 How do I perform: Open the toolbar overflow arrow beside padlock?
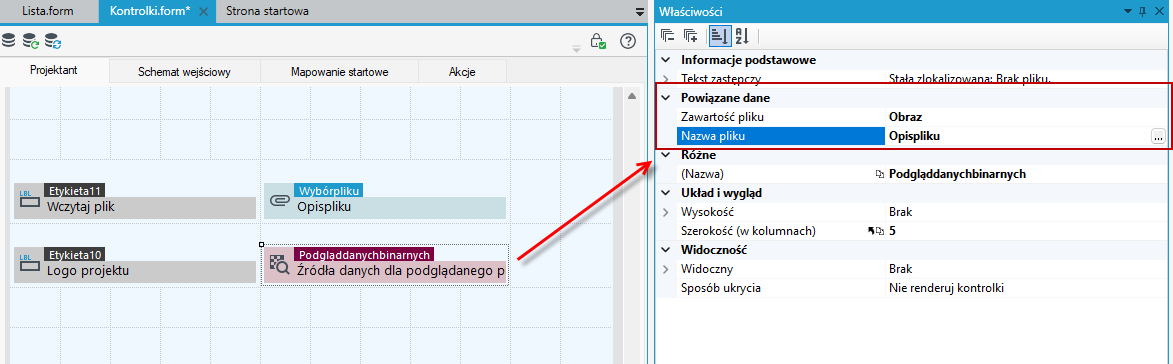[576, 49]
